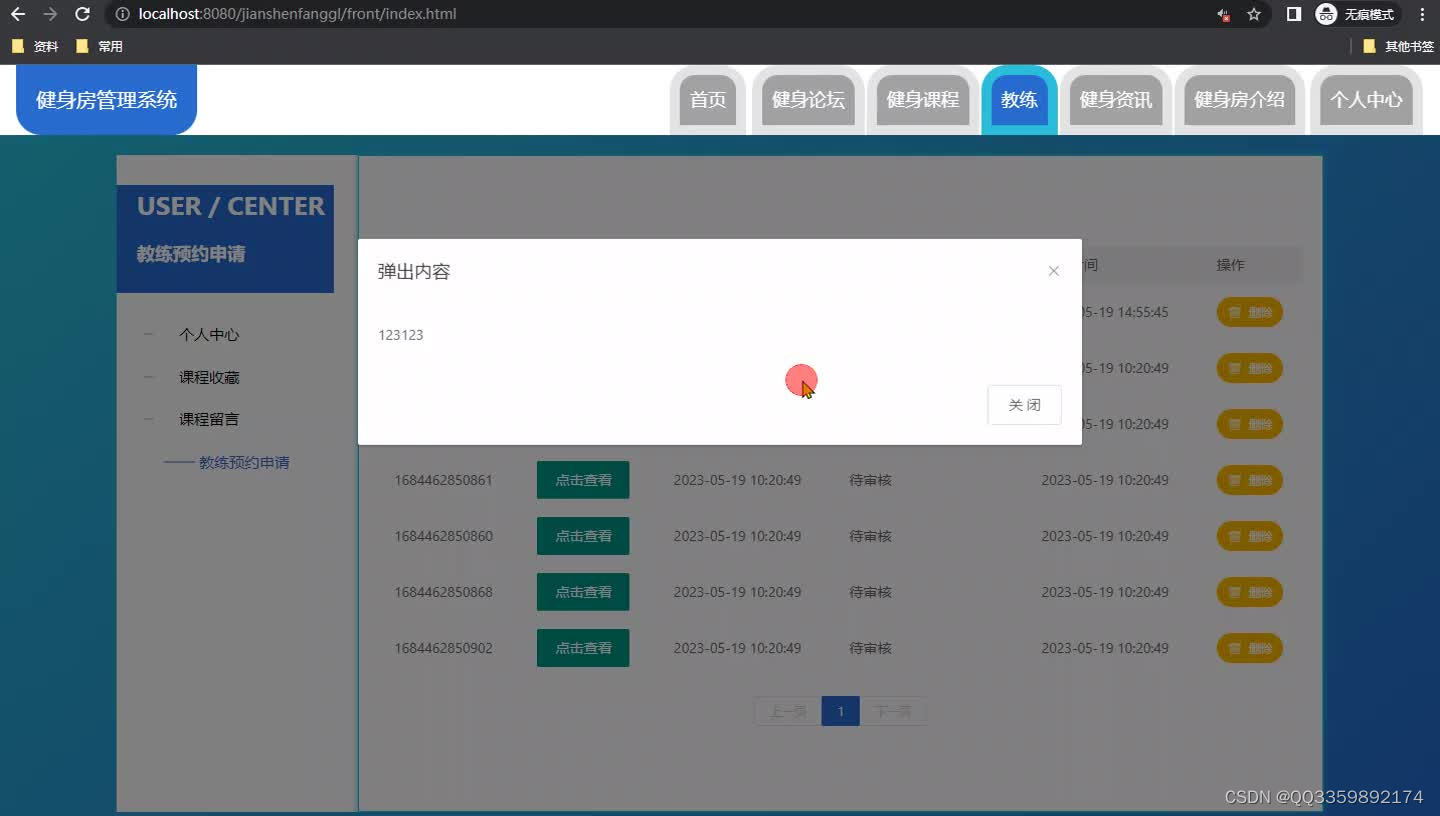The image size is (1440, 816).
Task: Click 点击查看 for row 1684462850861
Action: pyautogui.click(x=583, y=480)
